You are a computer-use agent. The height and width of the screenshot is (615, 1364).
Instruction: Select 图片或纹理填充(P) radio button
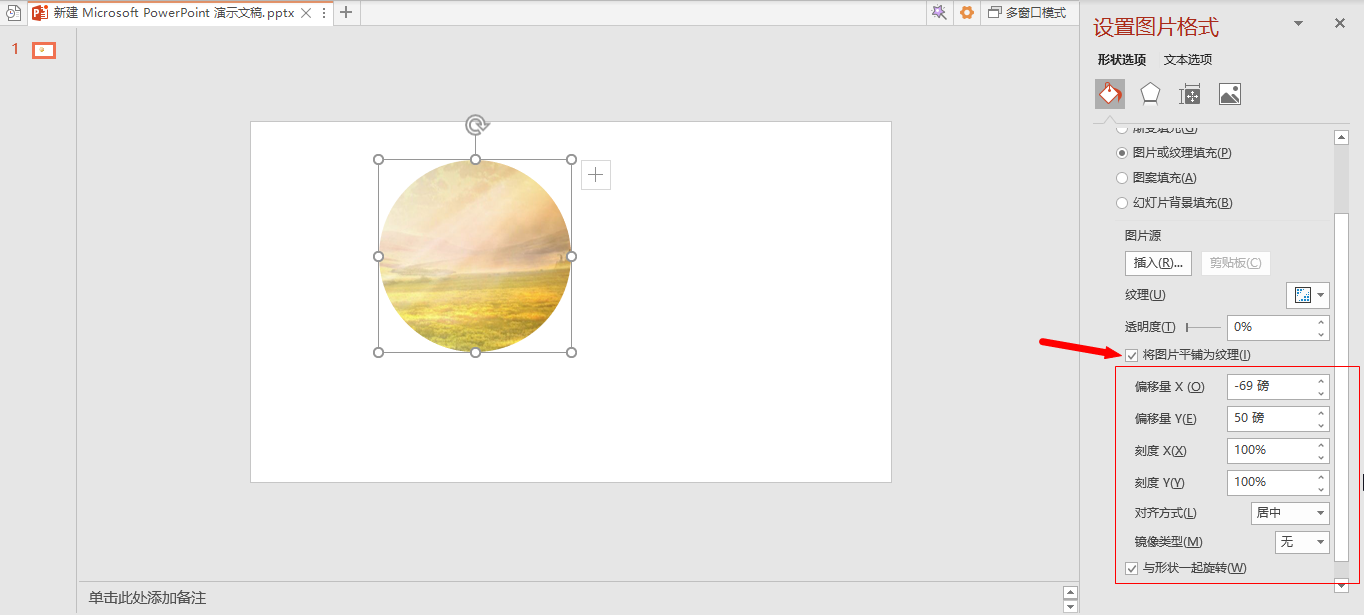[1122, 153]
